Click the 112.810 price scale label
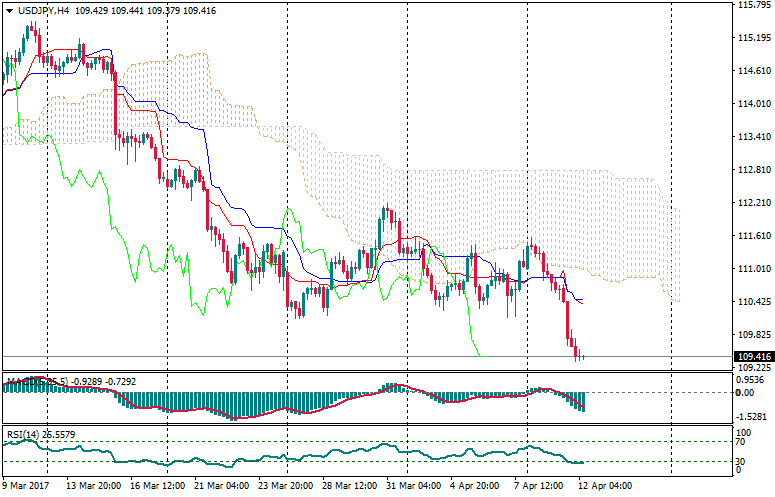Screen dimensions: 775x497 (754, 170)
